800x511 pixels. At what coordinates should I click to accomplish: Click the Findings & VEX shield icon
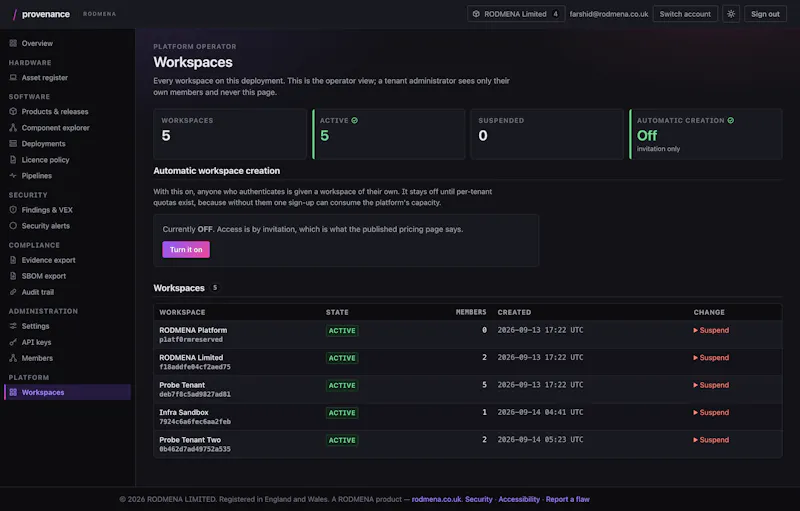click(13, 210)
